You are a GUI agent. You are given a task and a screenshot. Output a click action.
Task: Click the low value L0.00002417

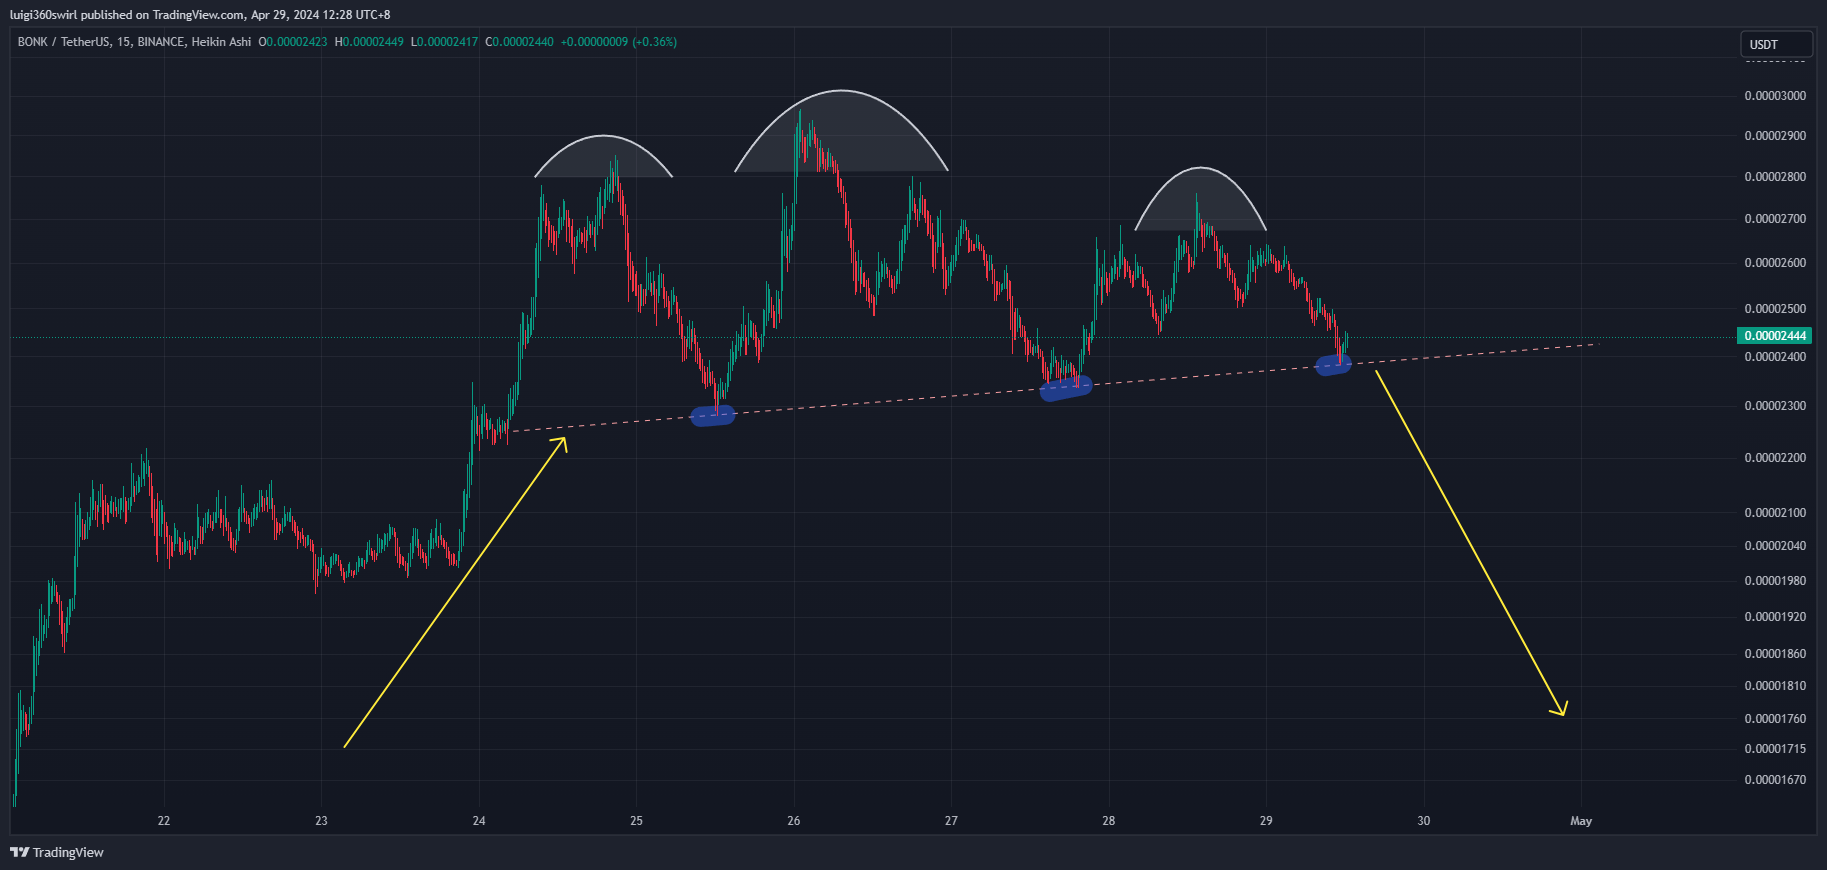444,42
